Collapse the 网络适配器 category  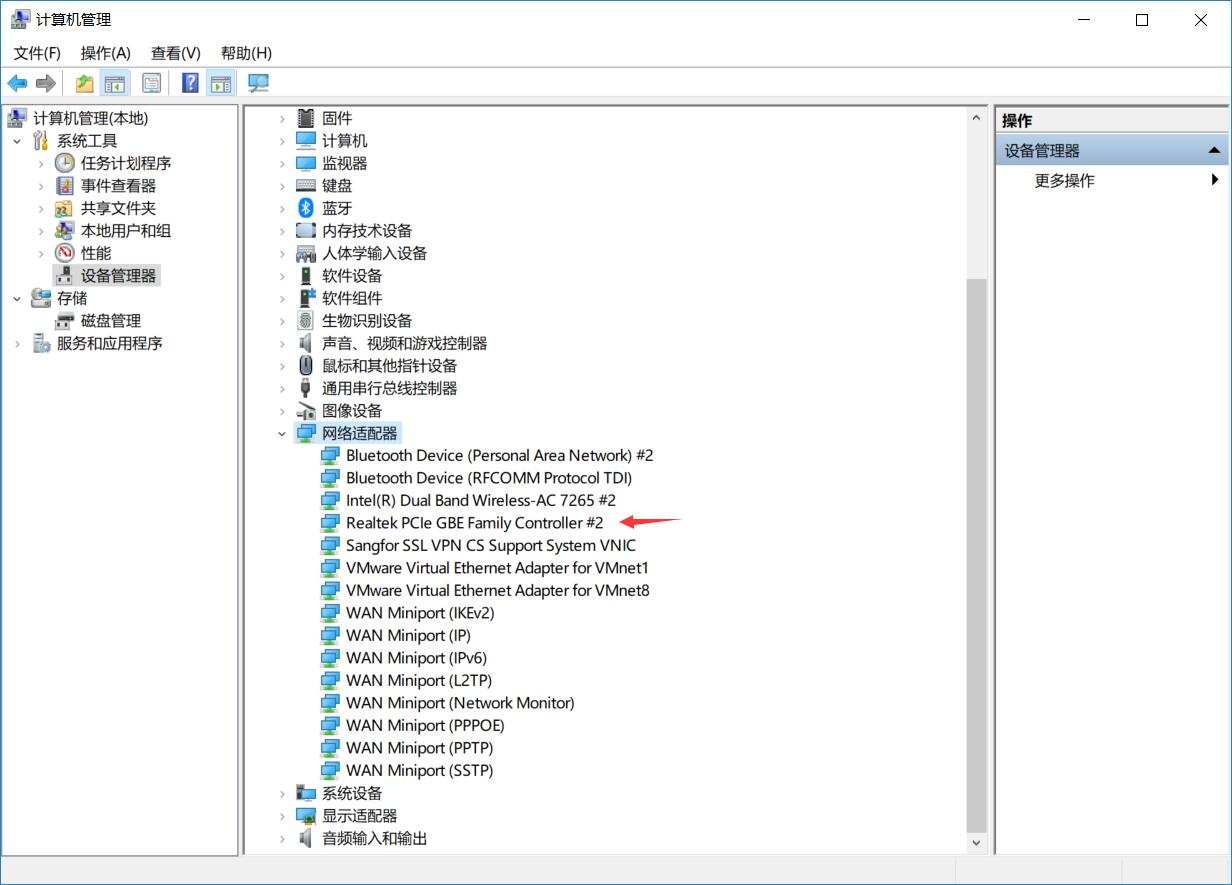click(x=283, y=434)
